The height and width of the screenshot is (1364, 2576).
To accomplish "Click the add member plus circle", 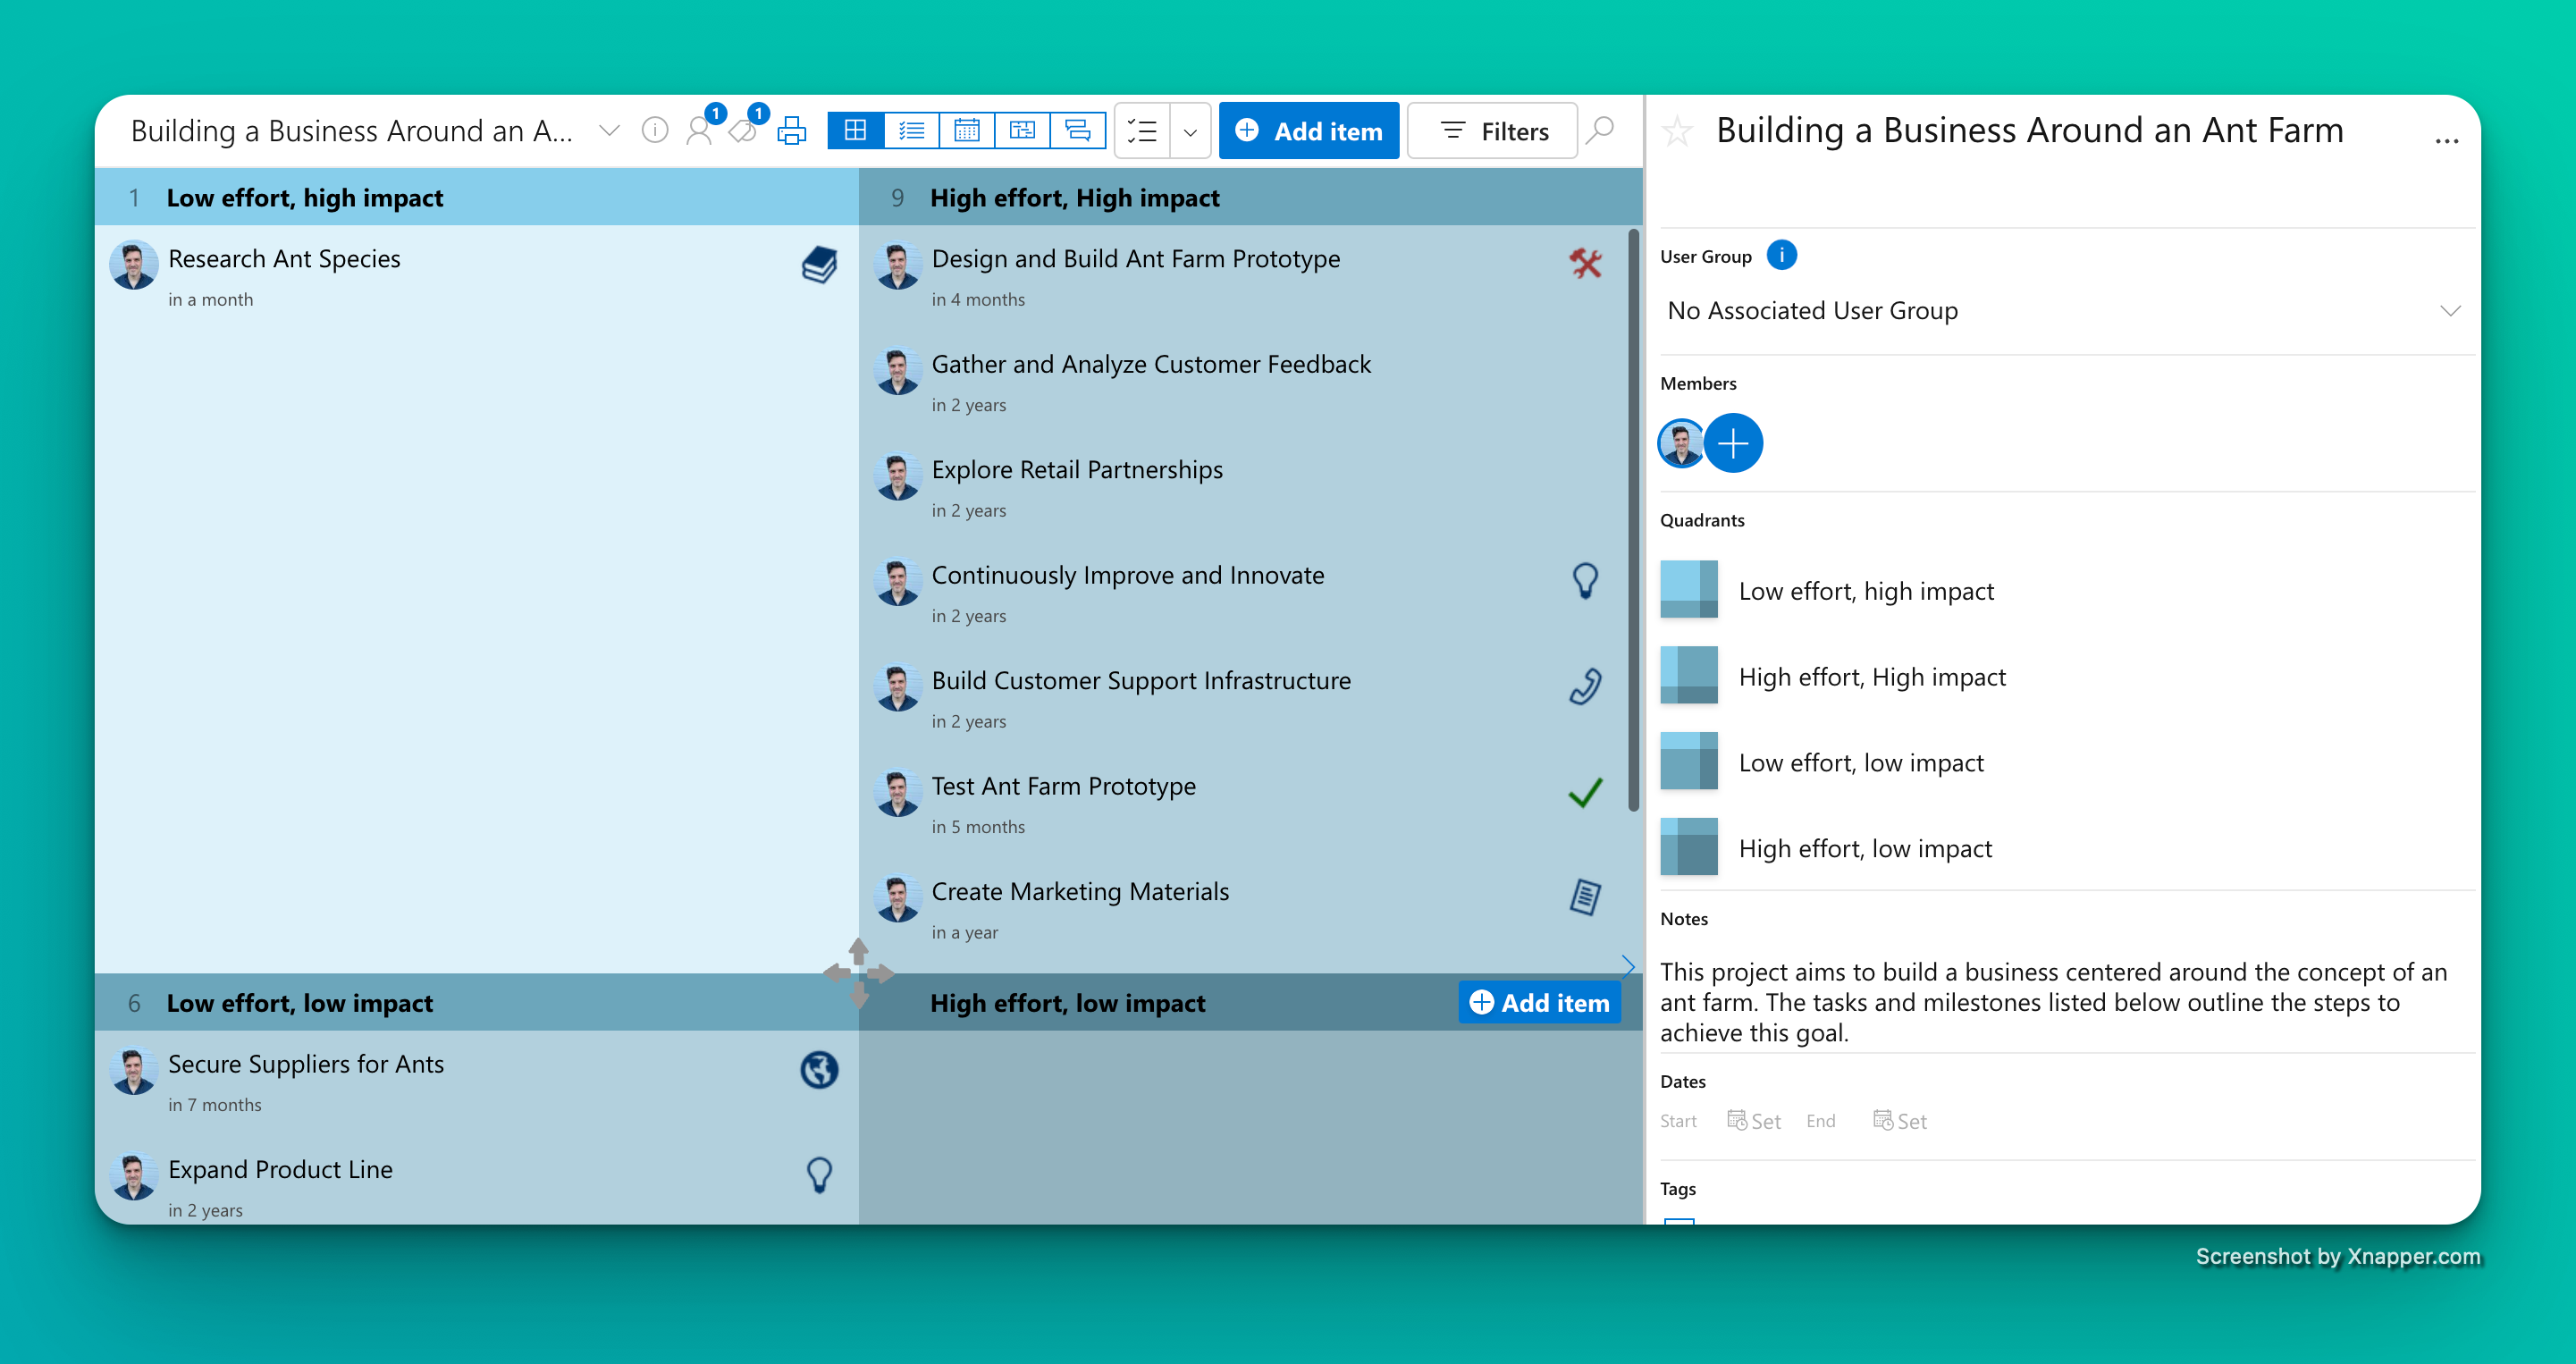I will (x=1733, y=443).
